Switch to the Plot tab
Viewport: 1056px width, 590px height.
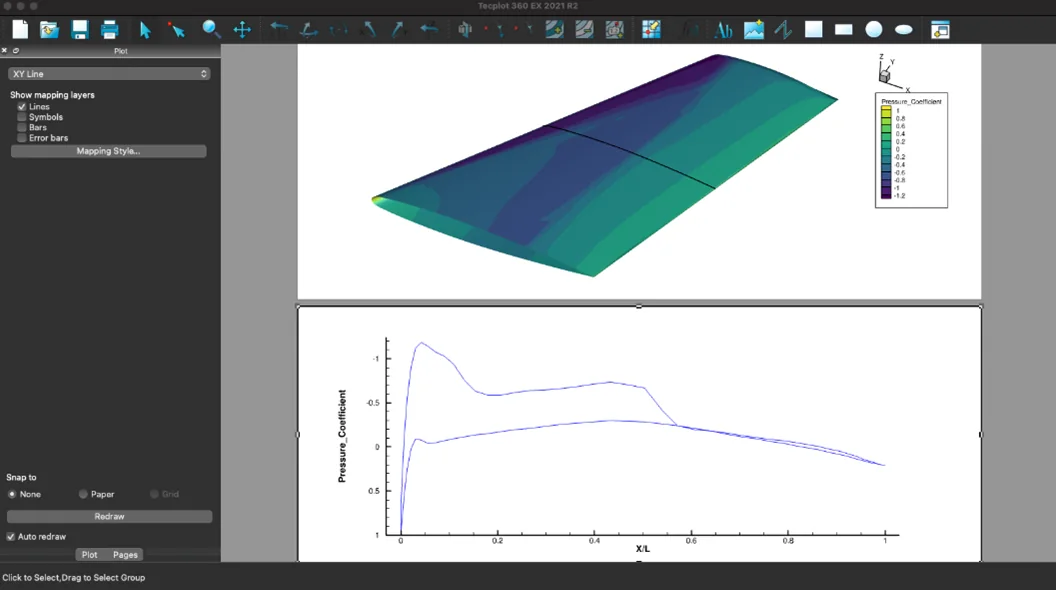pyautogui.click(x=90, y=555)
